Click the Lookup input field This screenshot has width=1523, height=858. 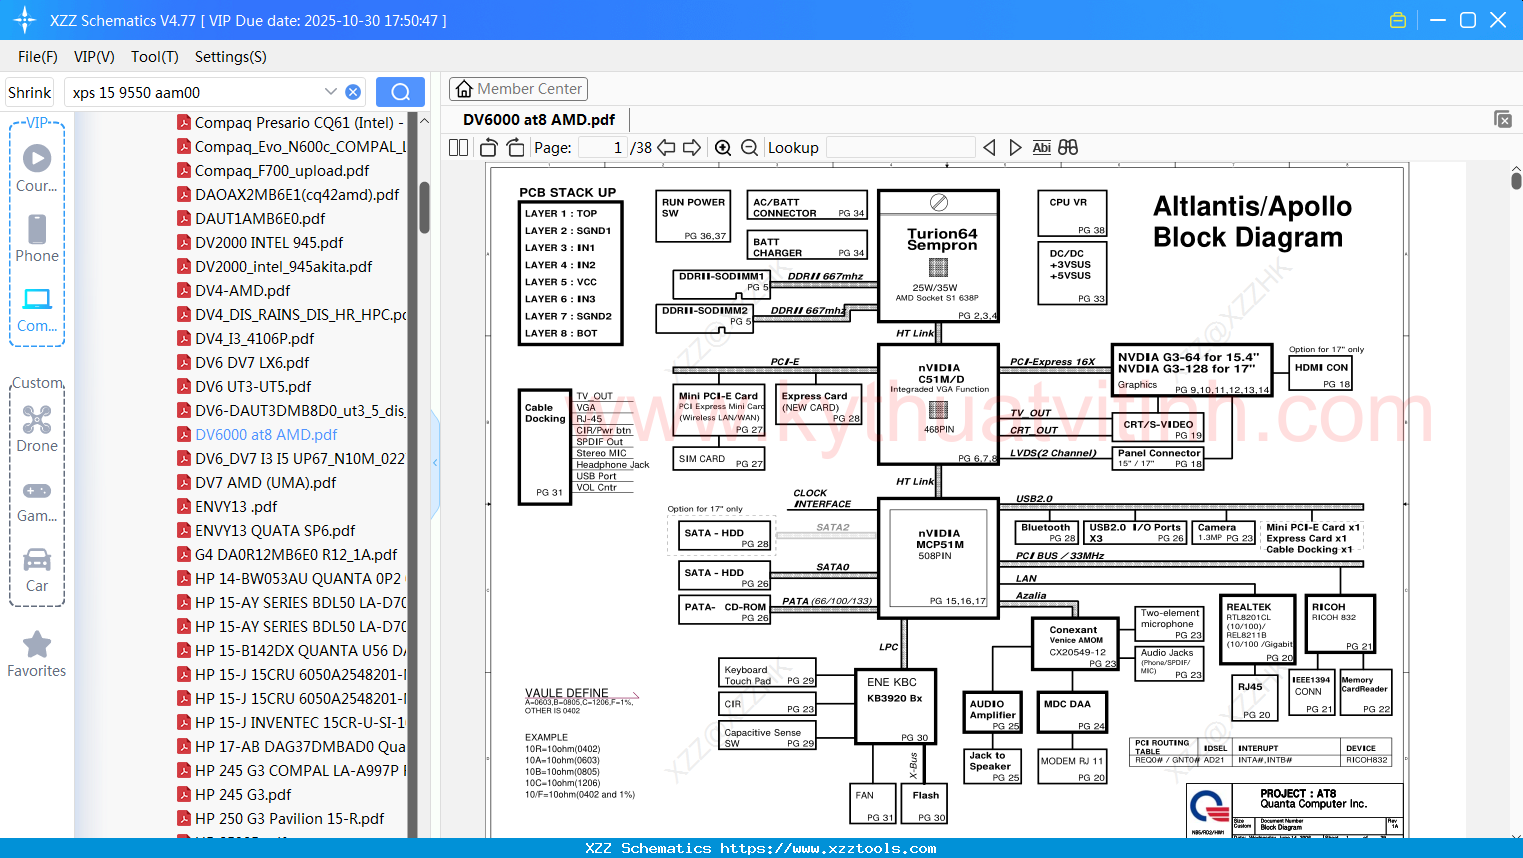click(x=901, y=148)
